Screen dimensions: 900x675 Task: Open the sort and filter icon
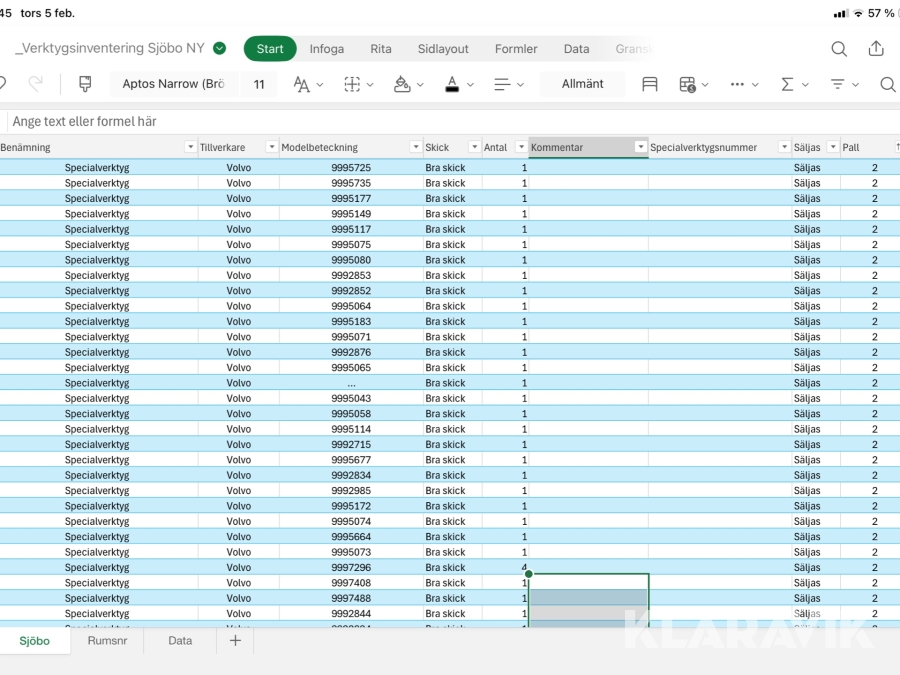tap(838, 84)
